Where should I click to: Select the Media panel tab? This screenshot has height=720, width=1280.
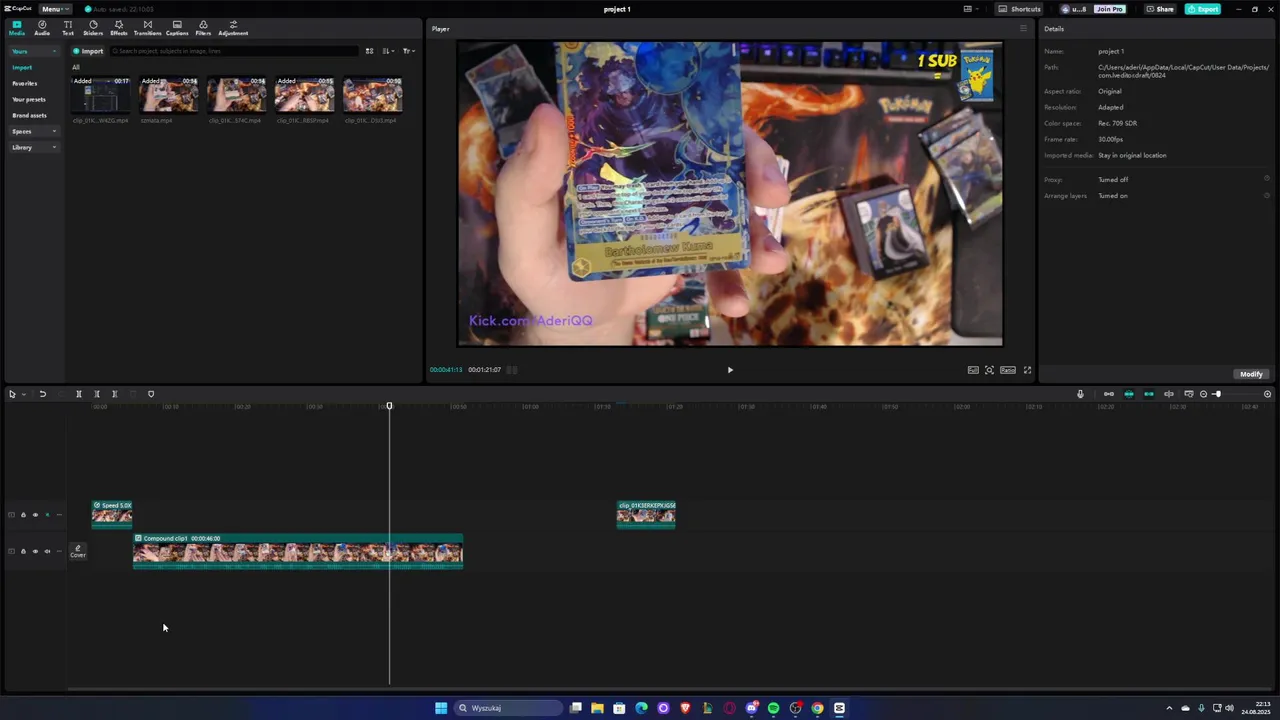[x=17, y=27]
